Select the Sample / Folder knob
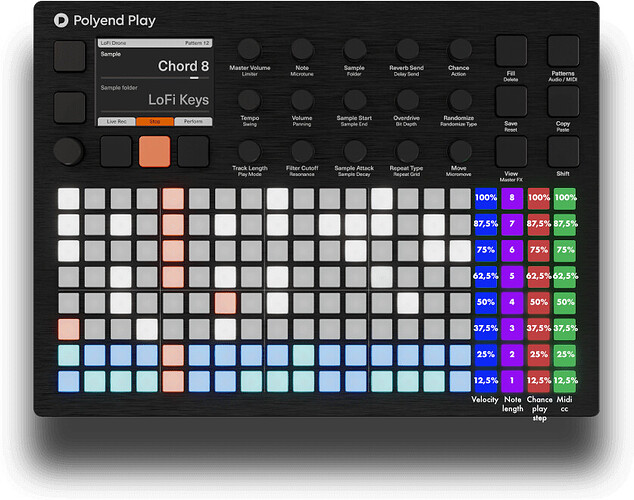This screenshot has width=634, height=500. click(x=355, y=50)
